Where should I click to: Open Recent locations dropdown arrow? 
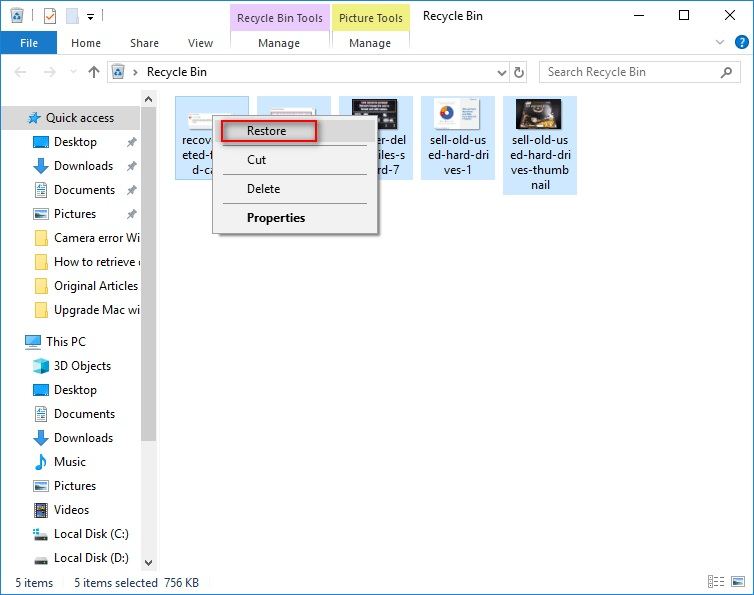[73, 72]
